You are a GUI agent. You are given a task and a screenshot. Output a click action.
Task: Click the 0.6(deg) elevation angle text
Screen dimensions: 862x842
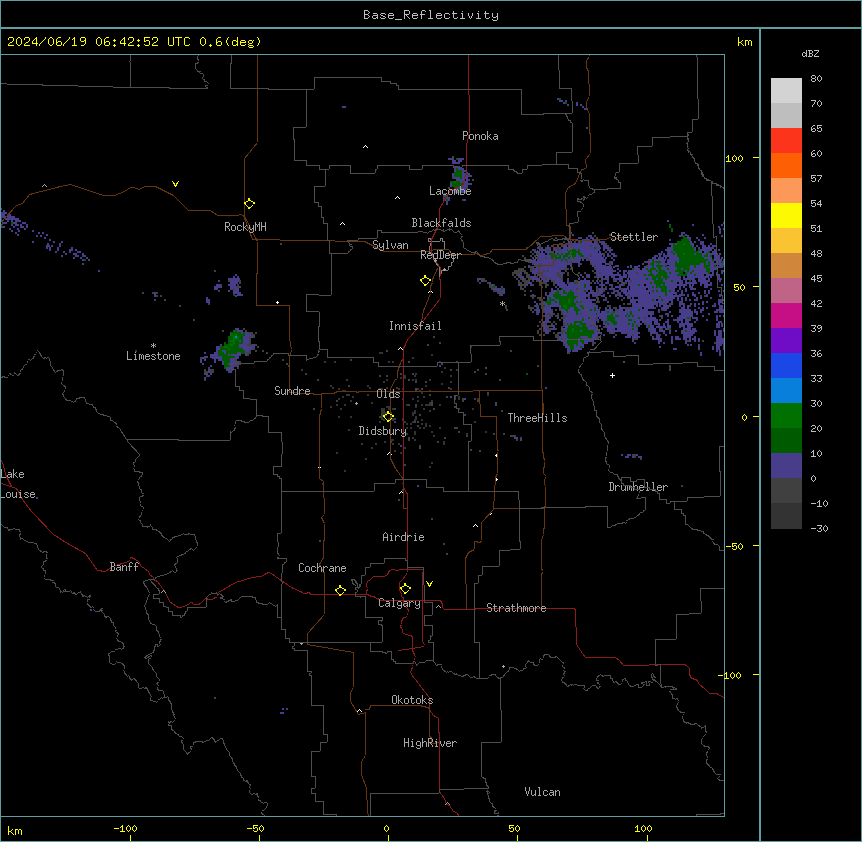[x=230, y=42]
